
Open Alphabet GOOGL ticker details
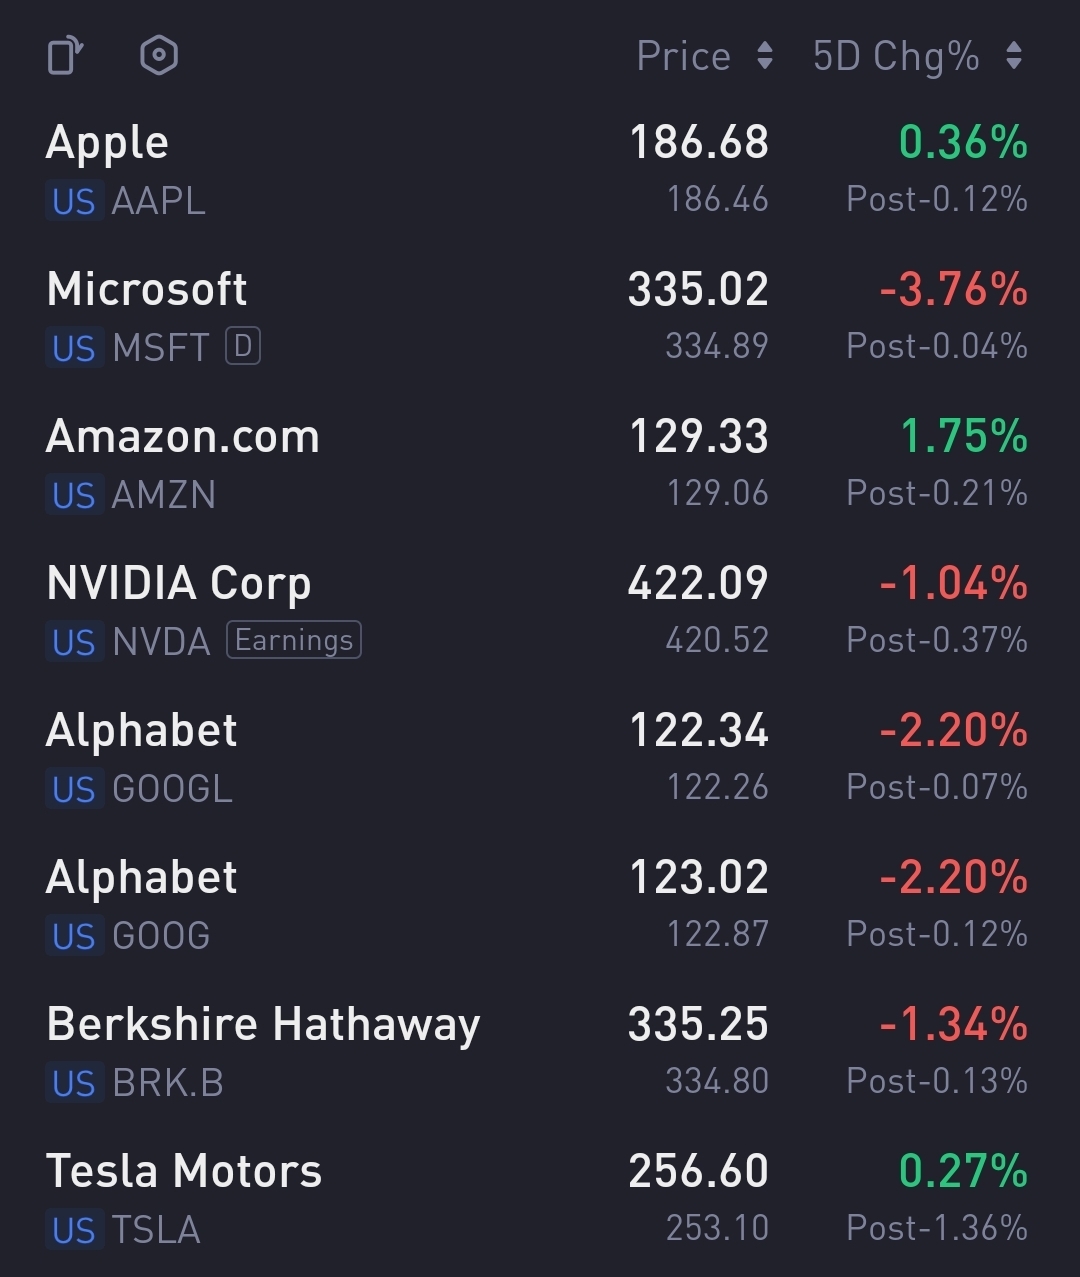(x=172, y=789)
